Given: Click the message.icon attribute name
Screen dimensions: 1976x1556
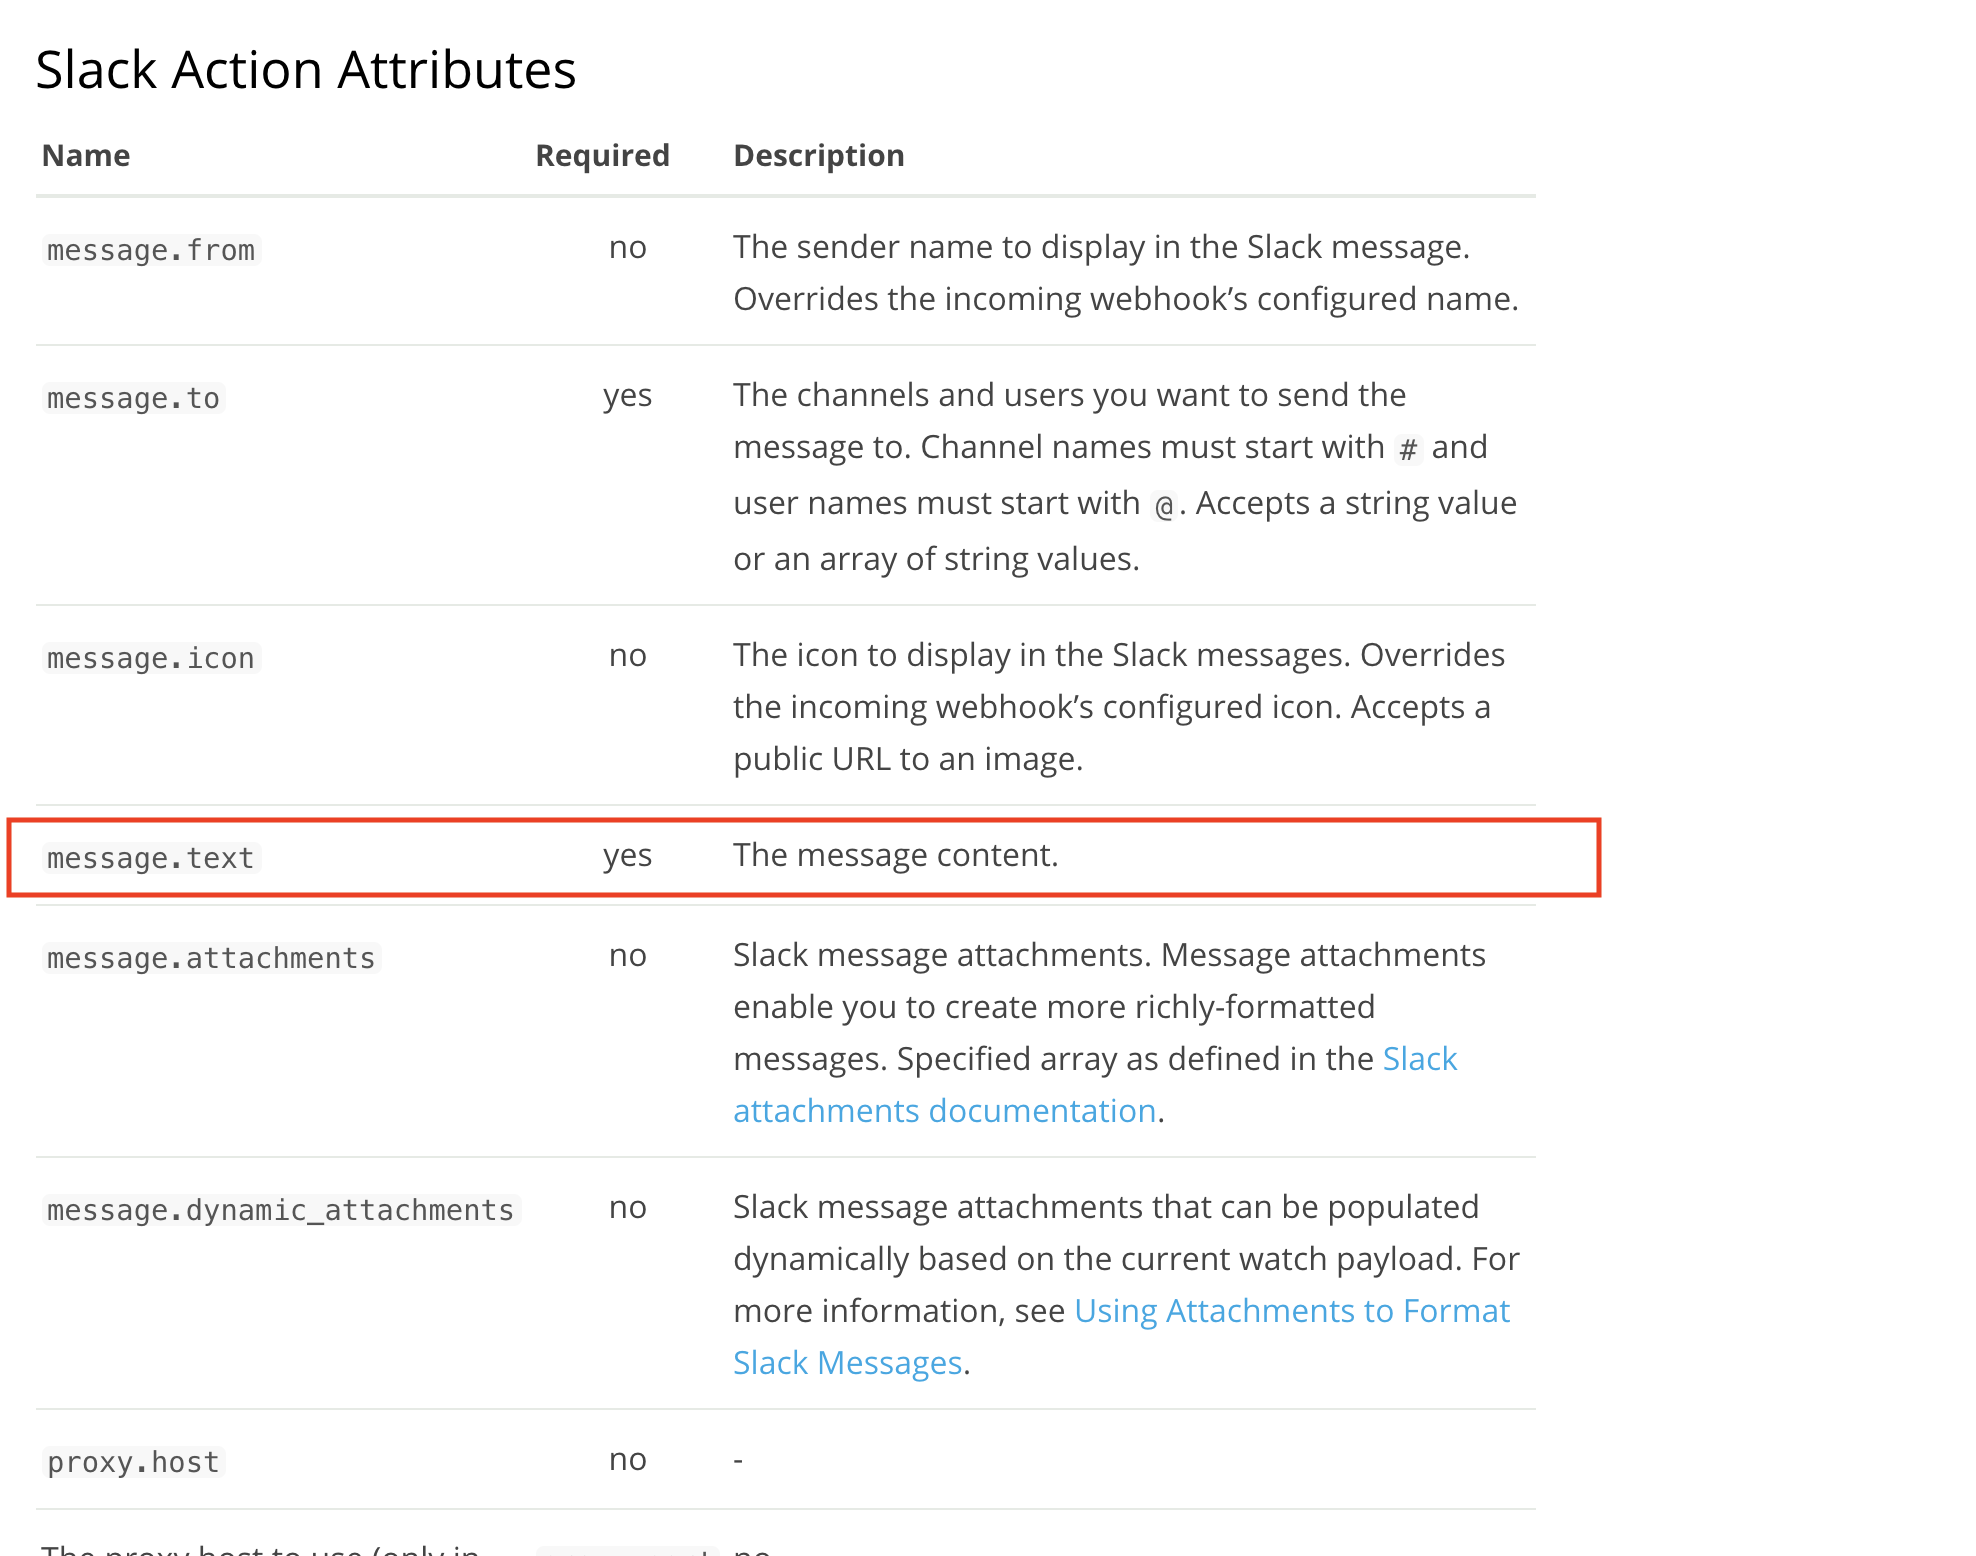Looking at the screenshot, I should point(151,658).
